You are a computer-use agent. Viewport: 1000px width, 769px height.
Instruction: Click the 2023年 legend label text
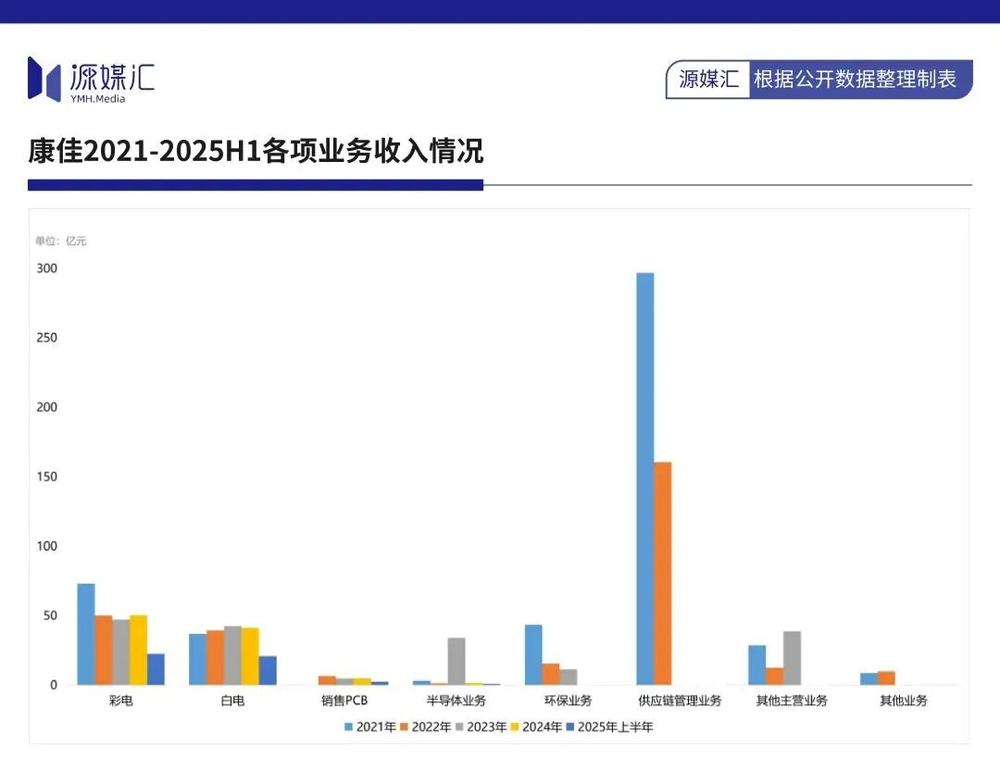487,727
